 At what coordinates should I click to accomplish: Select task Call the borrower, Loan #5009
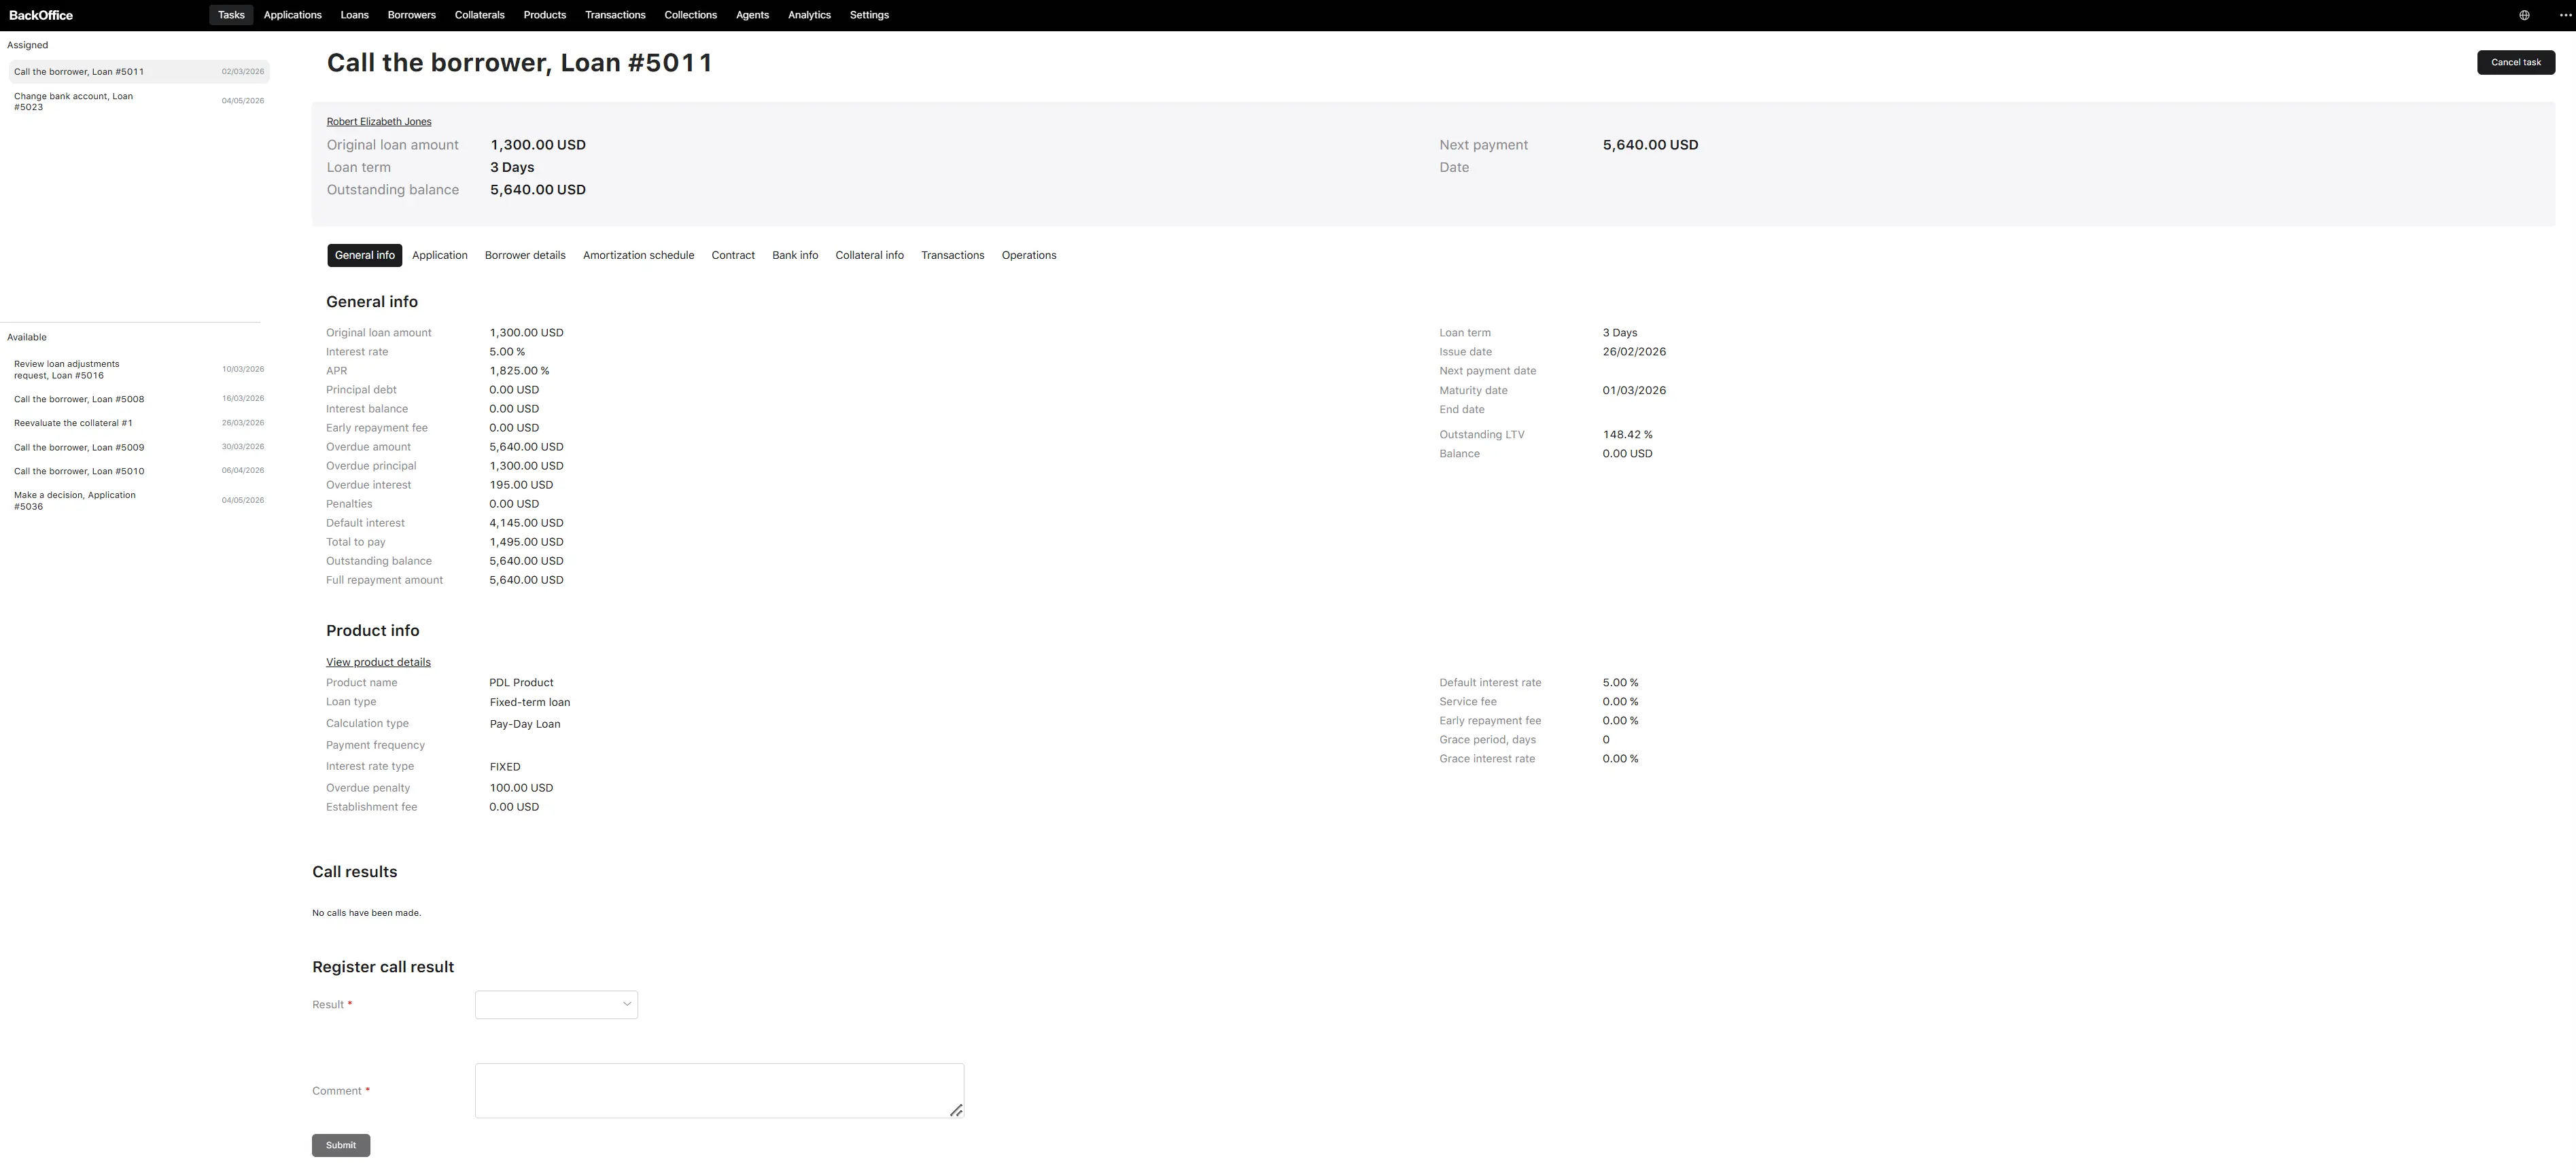(139, 447)
